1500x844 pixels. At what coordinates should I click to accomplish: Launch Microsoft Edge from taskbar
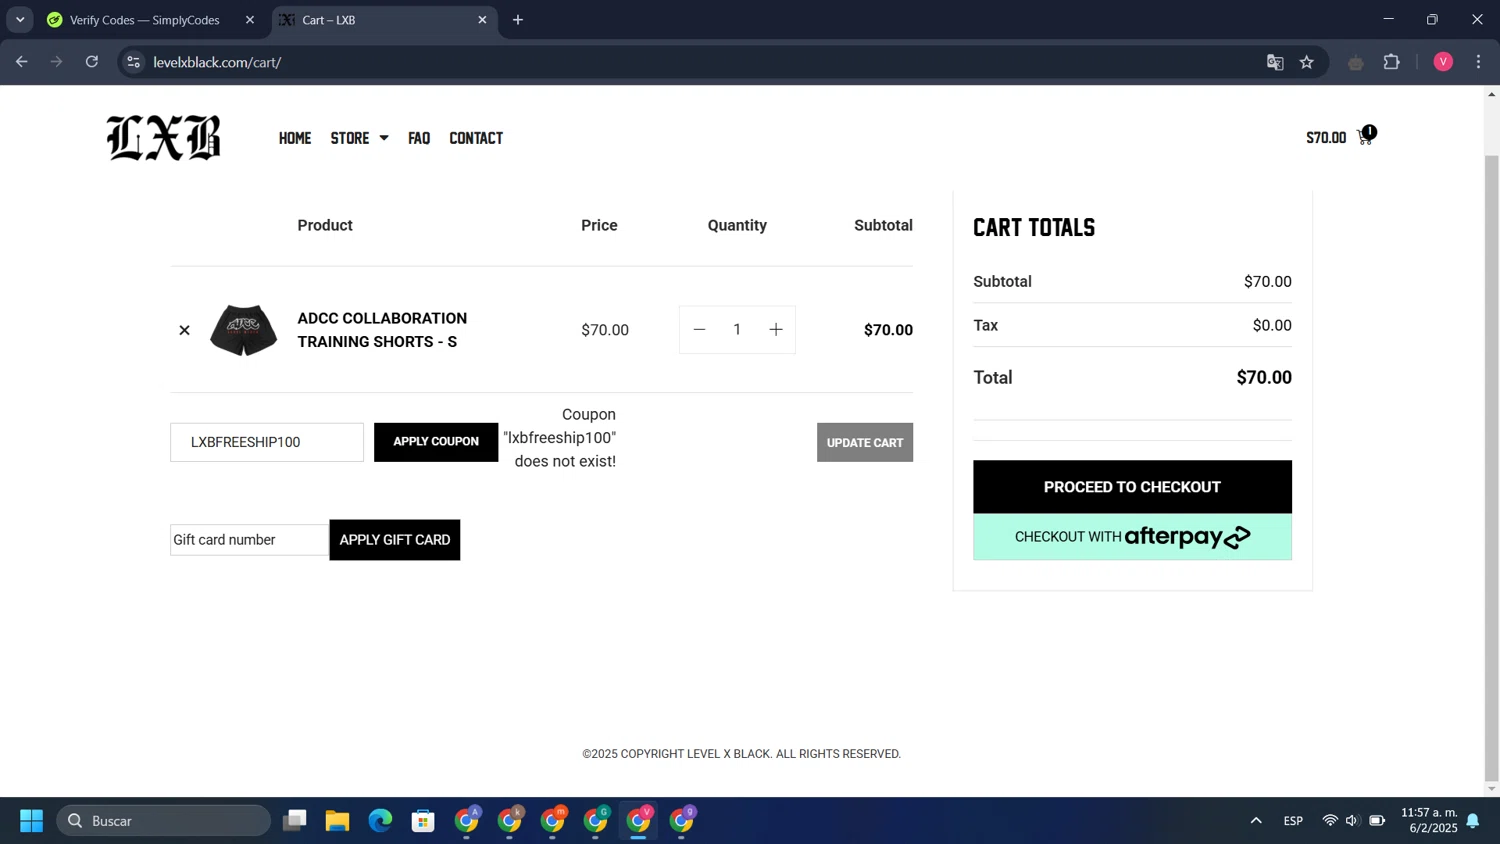(x=381, y=821)
